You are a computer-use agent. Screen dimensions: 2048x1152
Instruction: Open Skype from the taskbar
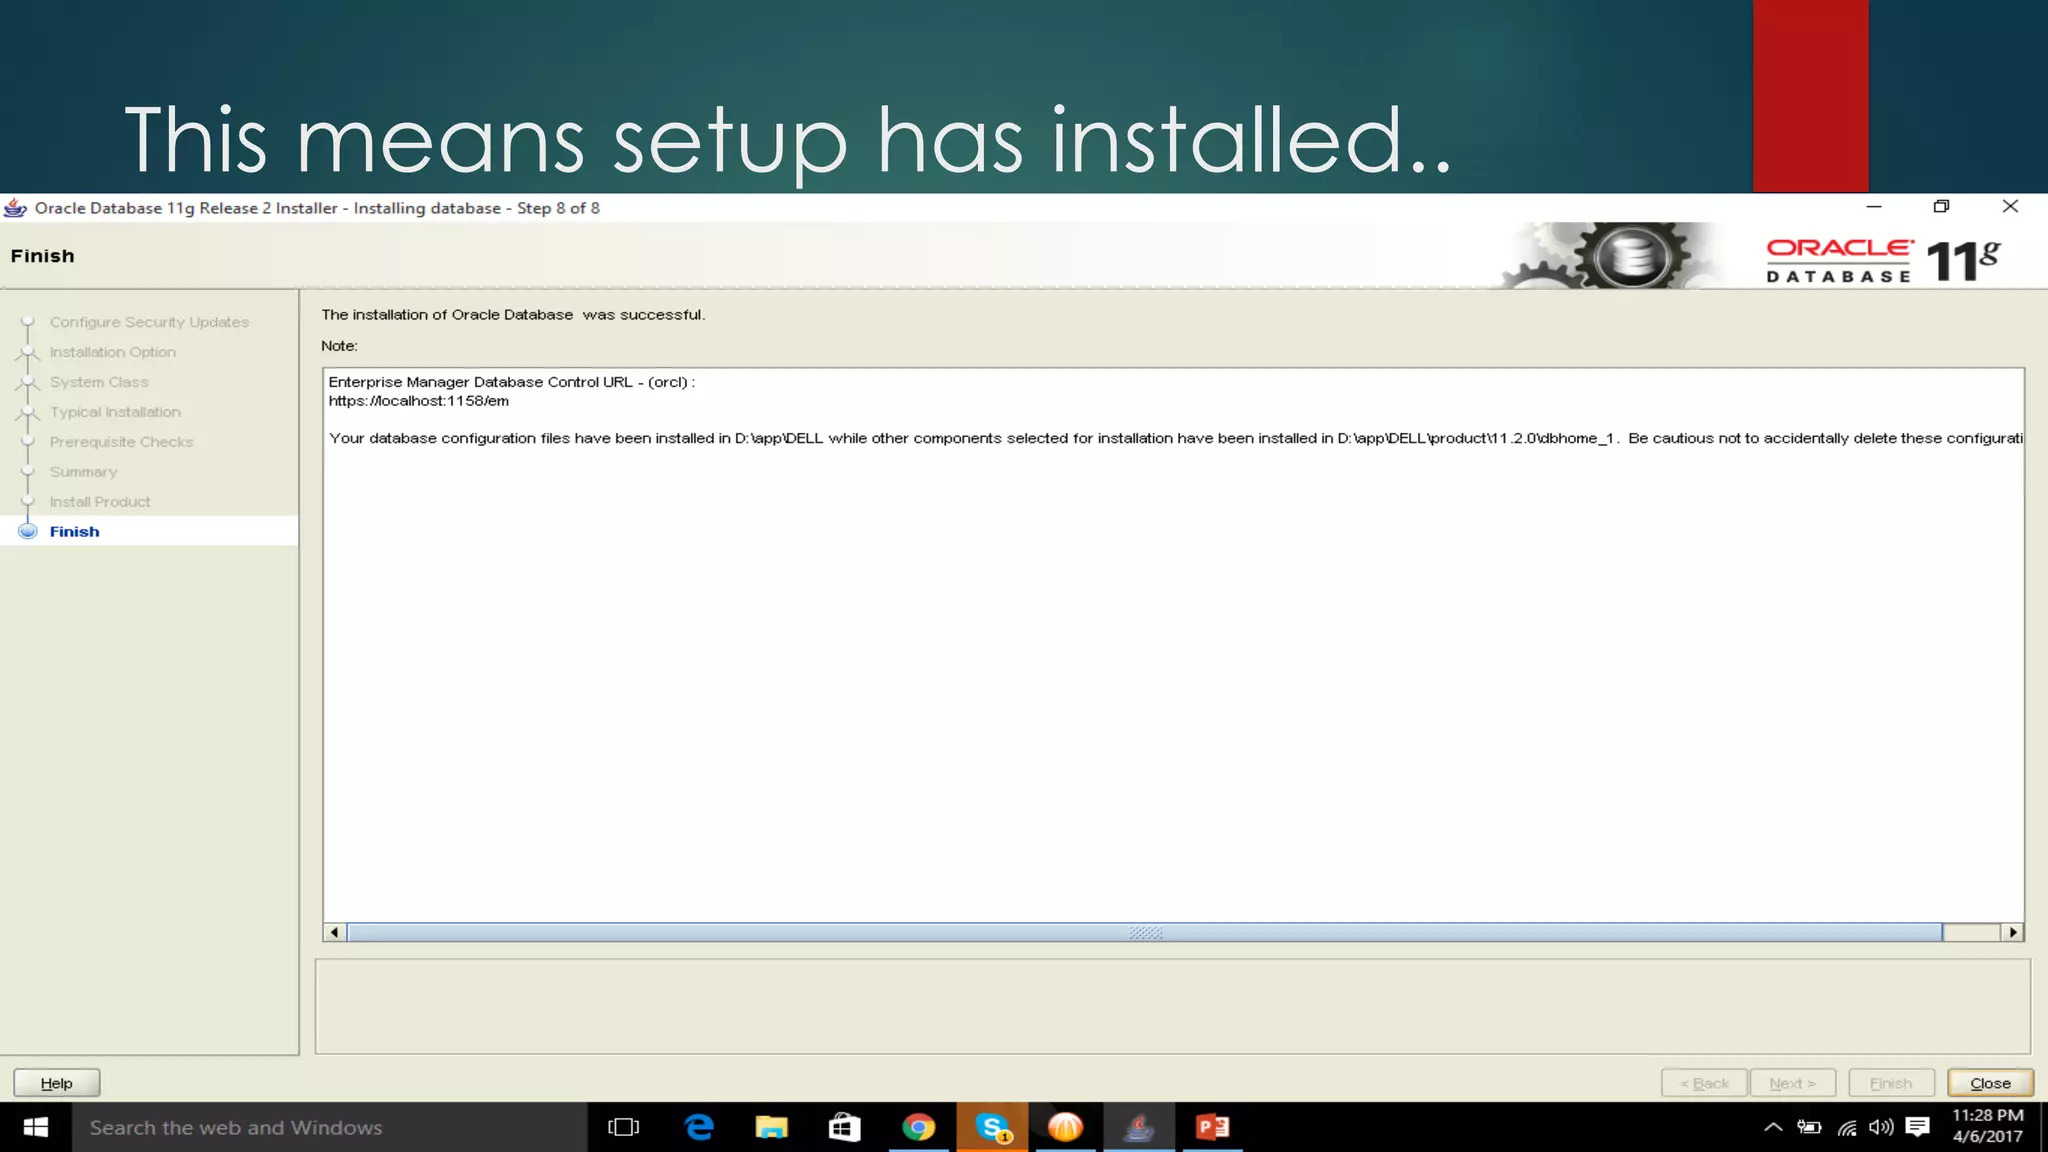point(992,1127)
